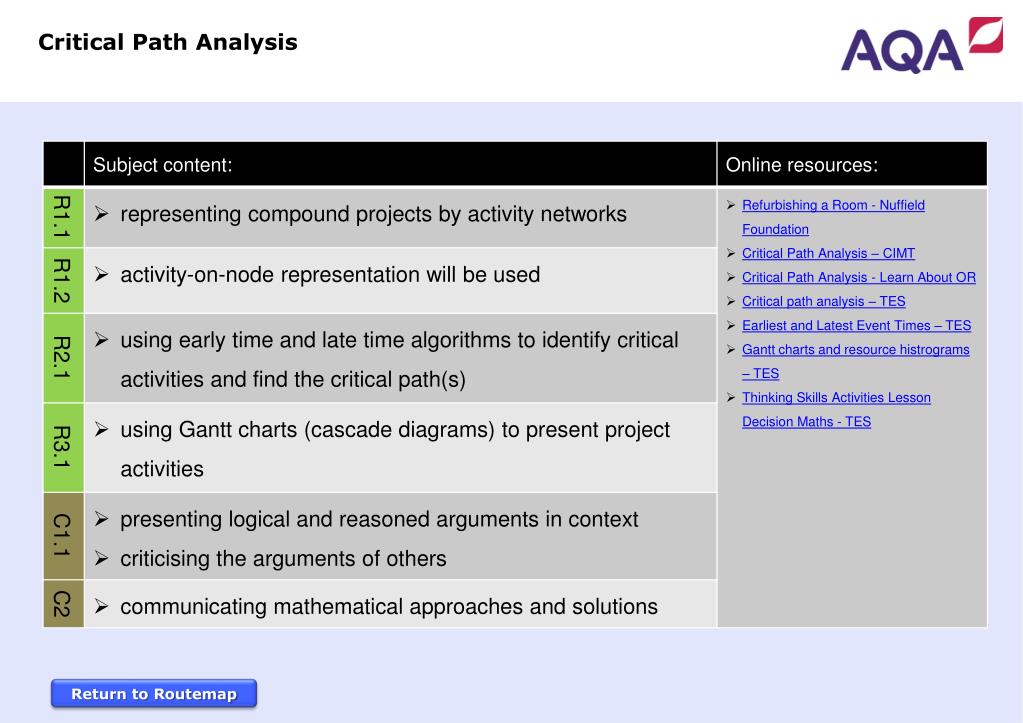Screen dimensions: 1023x723
Task: Open Critical Path Analysis - Learn About OR
Action: coord(858,278)
